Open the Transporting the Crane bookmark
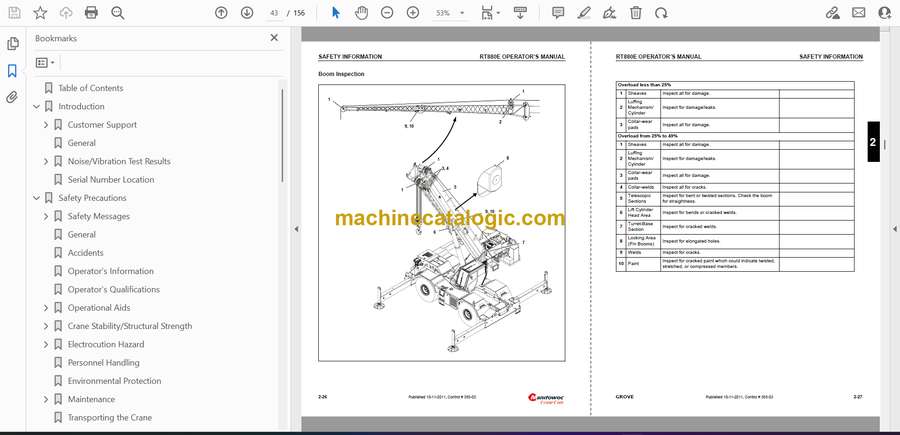Image resolution: width=900 pixels, height=435 pixels. point(110,418)
